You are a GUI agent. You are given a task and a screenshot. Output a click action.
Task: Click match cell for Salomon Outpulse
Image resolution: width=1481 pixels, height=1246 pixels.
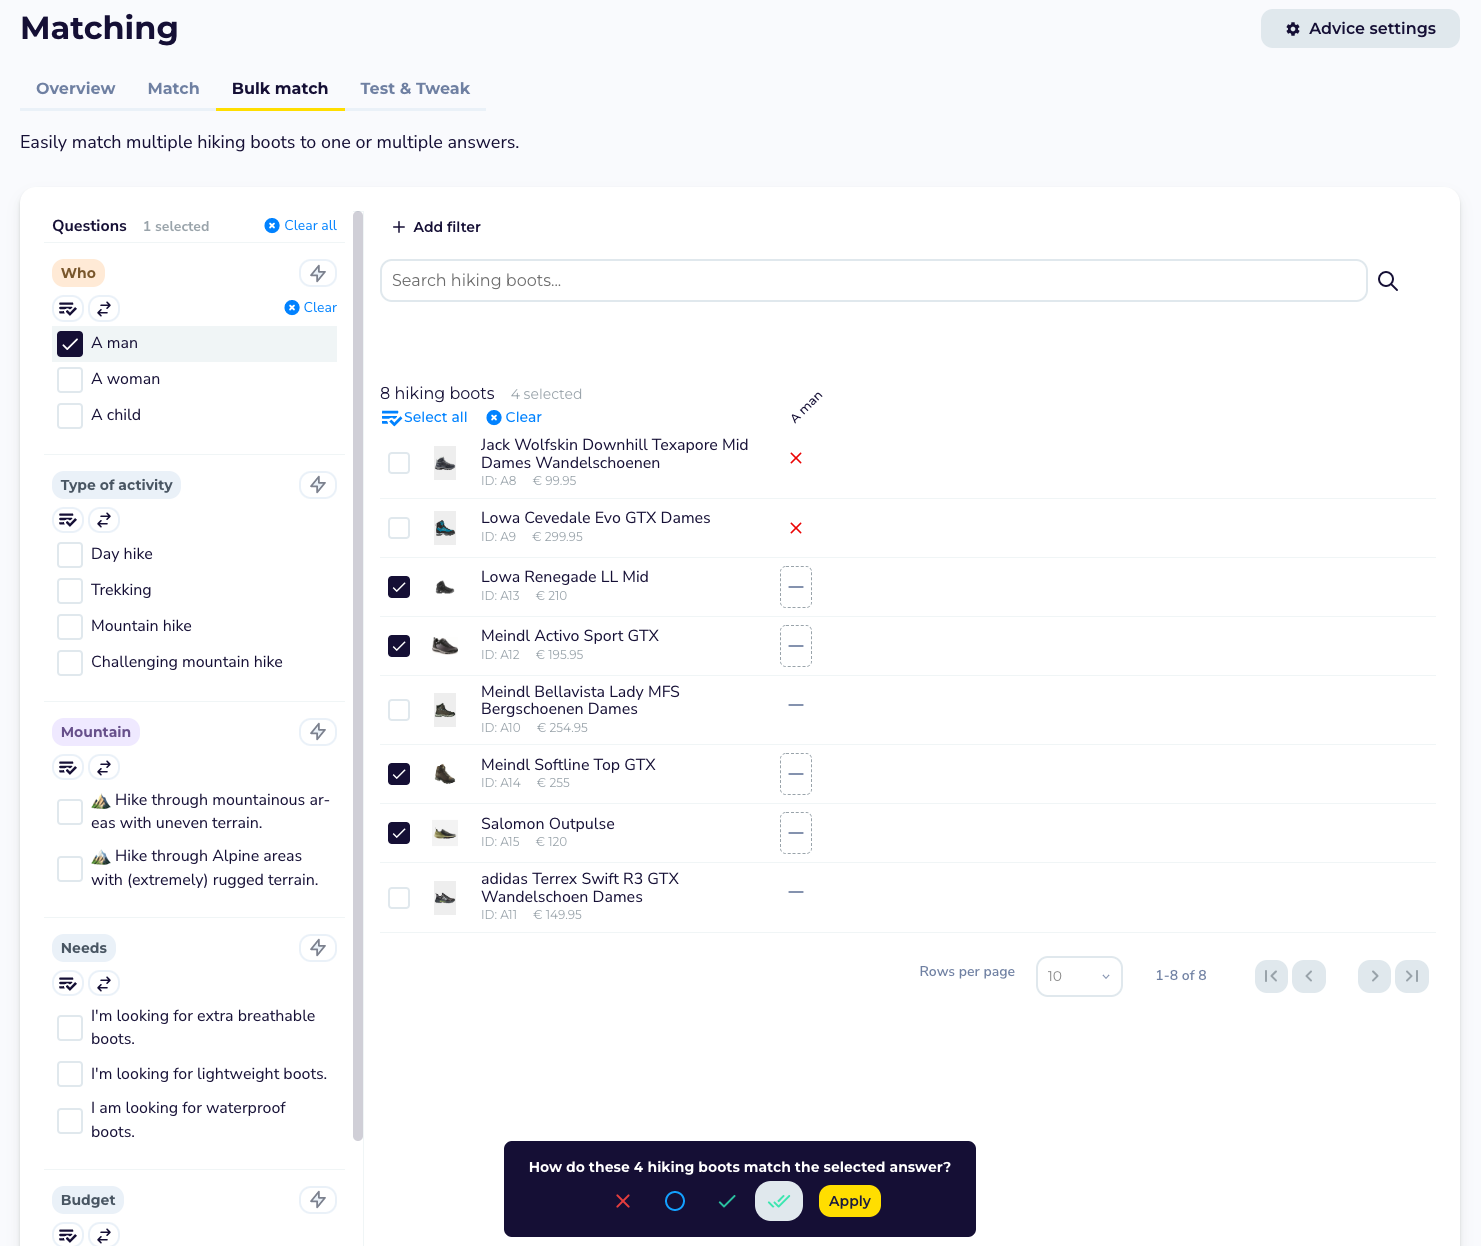[x=796, y=833]
